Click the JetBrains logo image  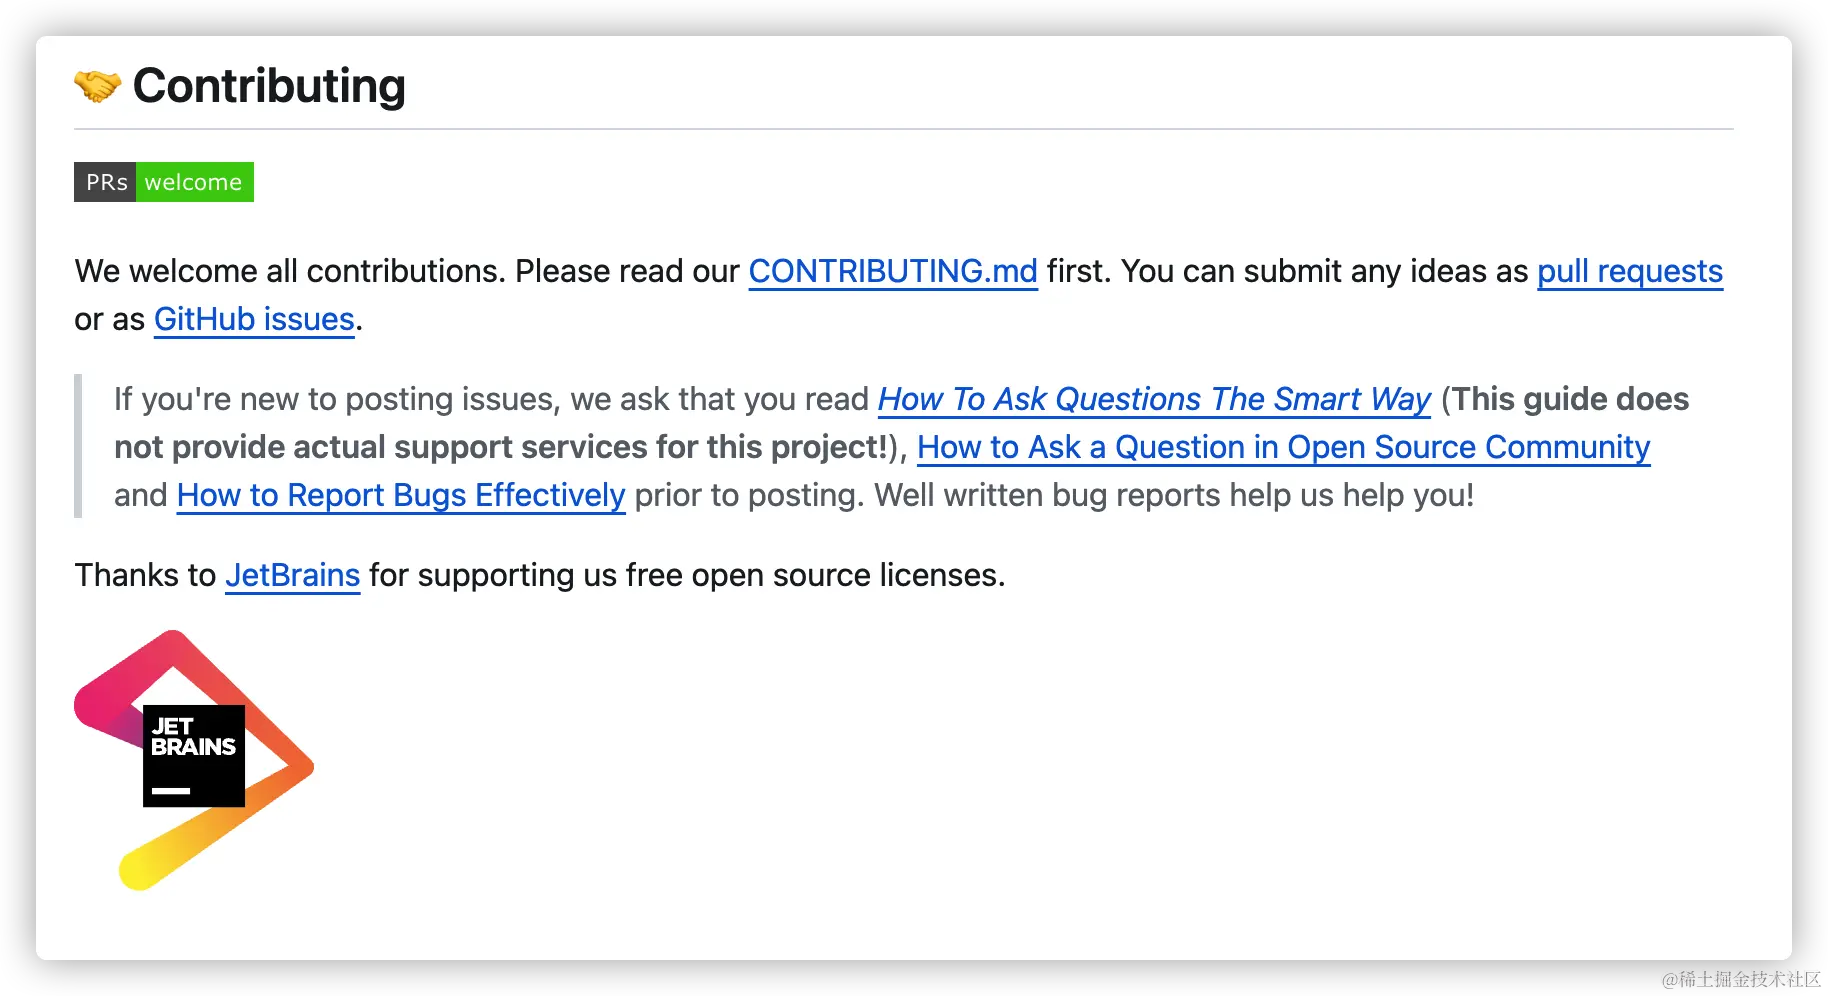point(194,760)
